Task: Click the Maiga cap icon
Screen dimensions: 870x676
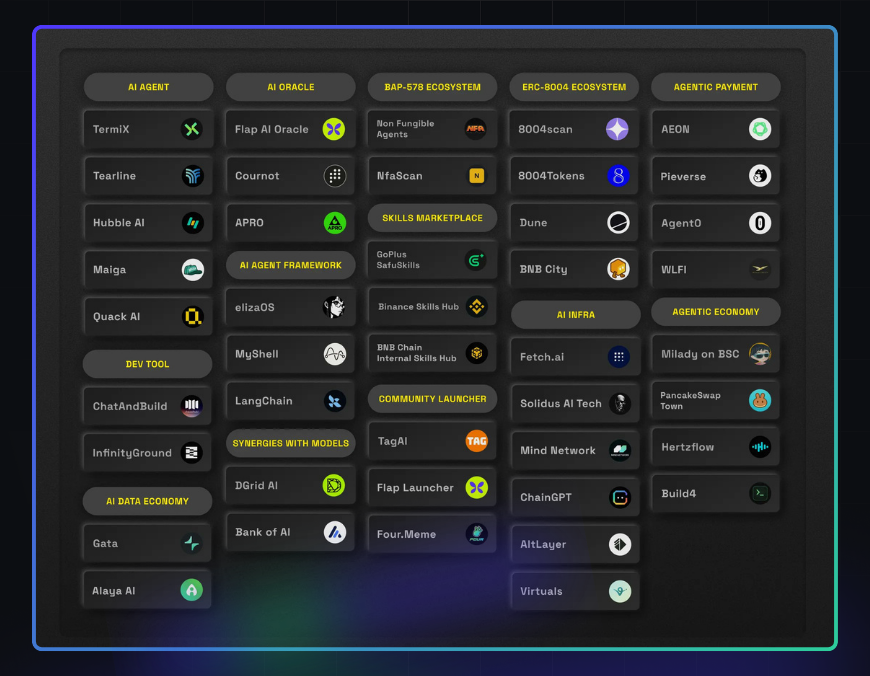Action: (x=193, y=270)
